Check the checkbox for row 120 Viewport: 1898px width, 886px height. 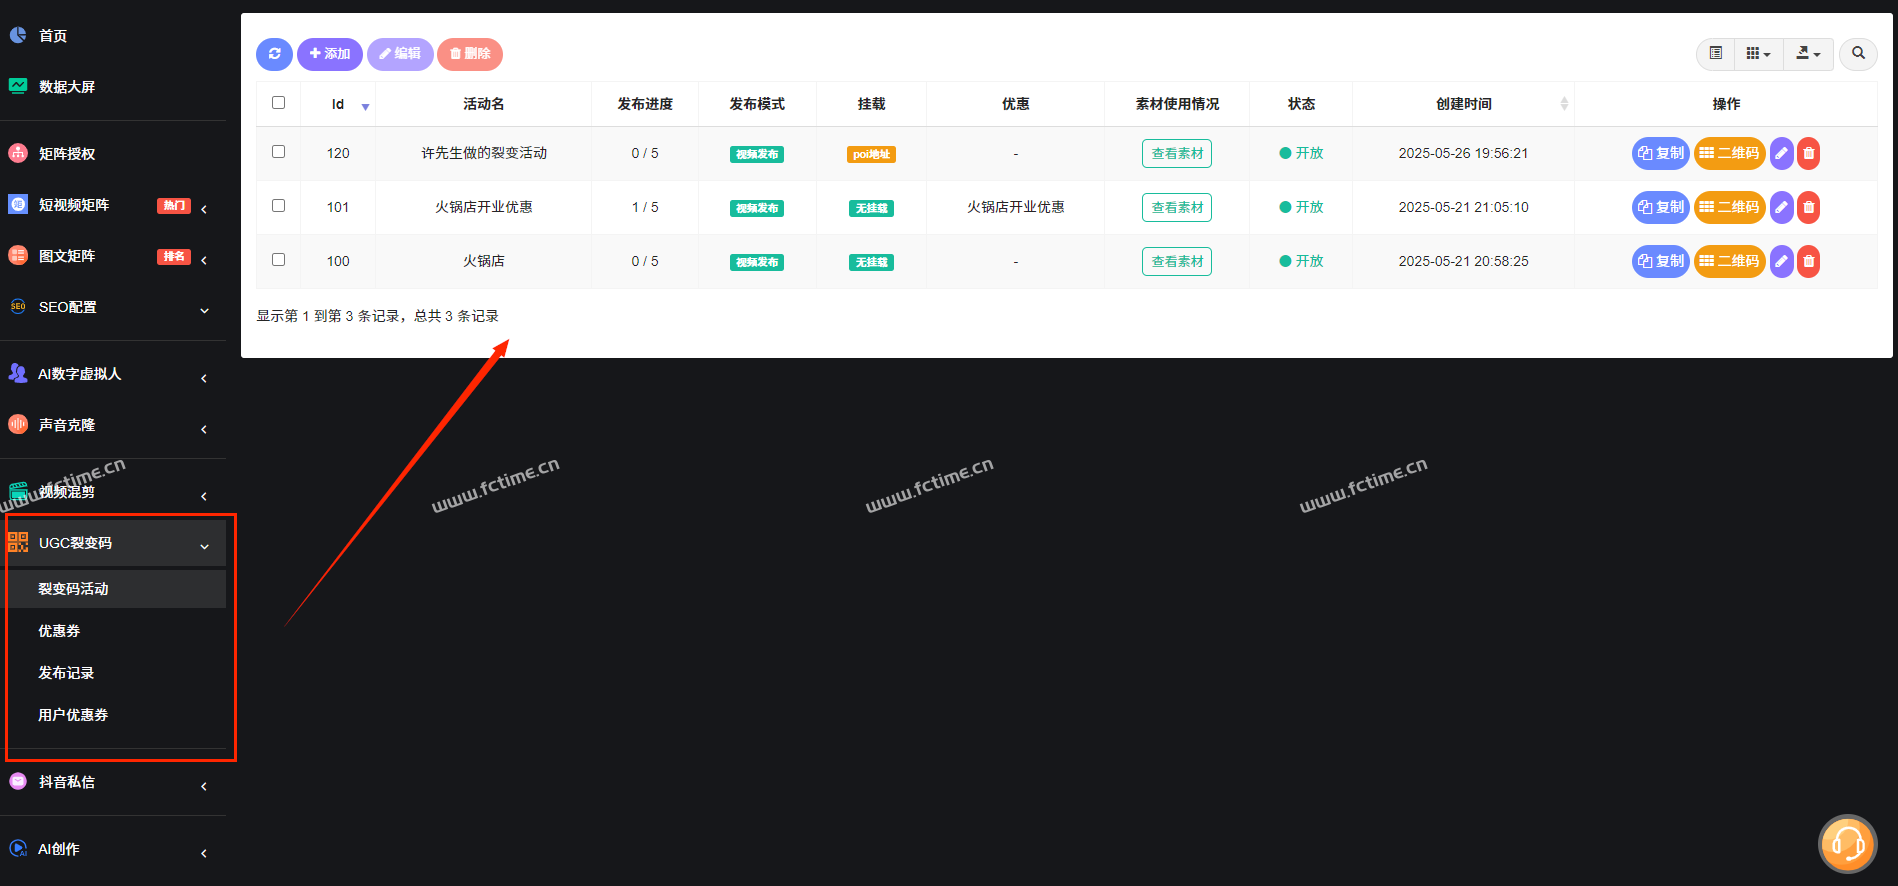click(278, 152)
